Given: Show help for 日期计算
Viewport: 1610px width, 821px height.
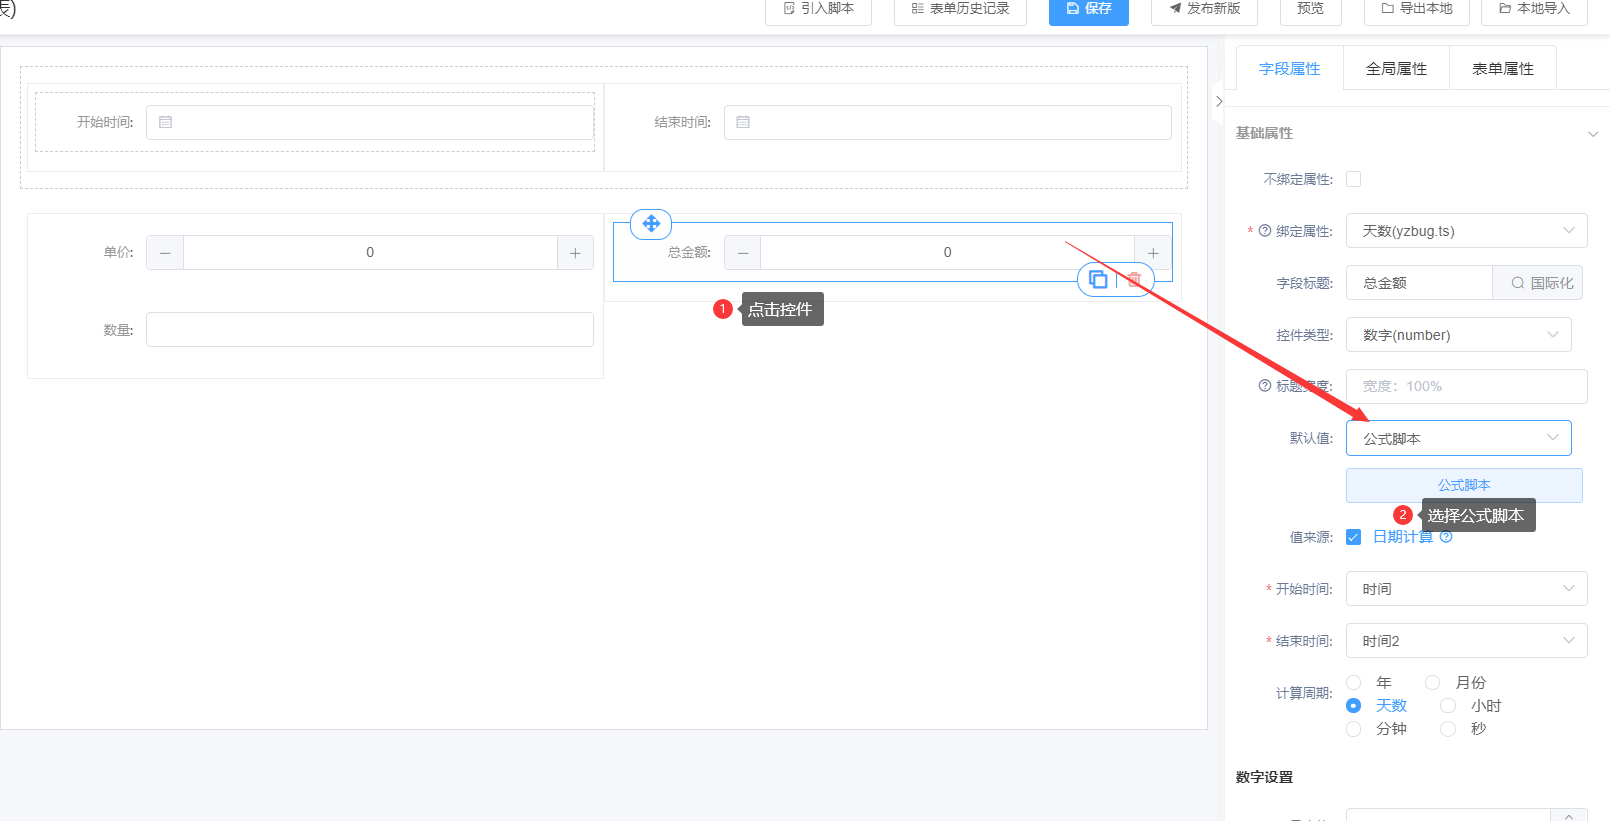Looking at the screenshot, I should [x=1446, y=537].
